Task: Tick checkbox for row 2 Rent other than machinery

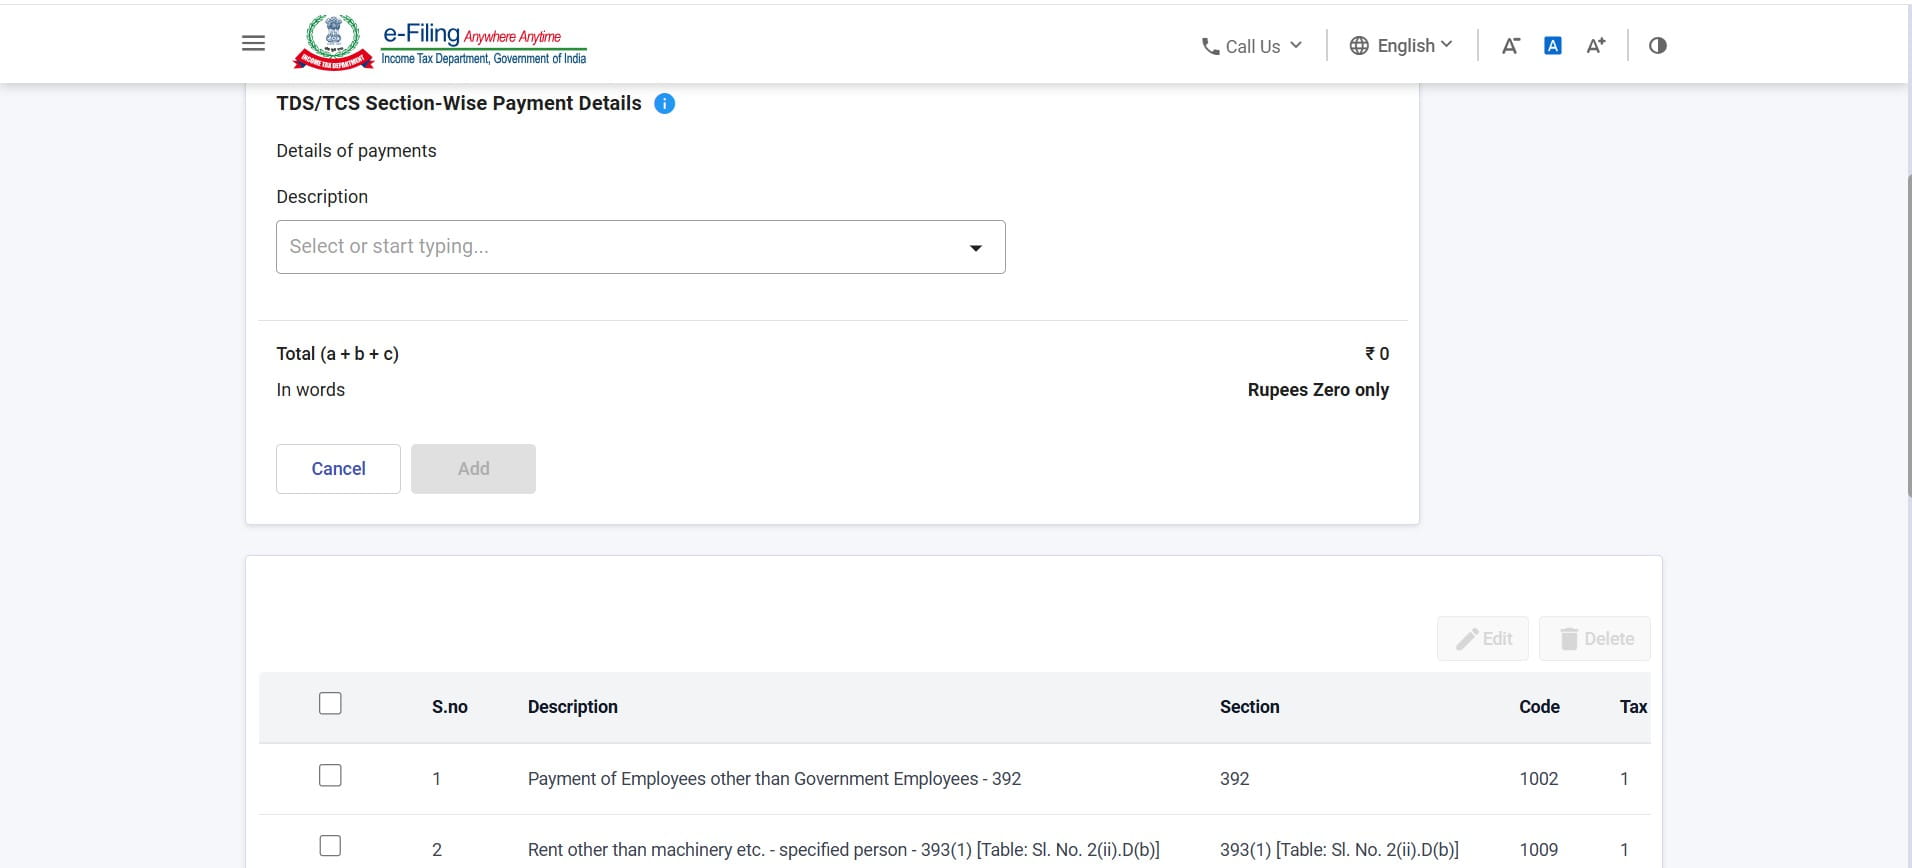Action: point(330,846)
